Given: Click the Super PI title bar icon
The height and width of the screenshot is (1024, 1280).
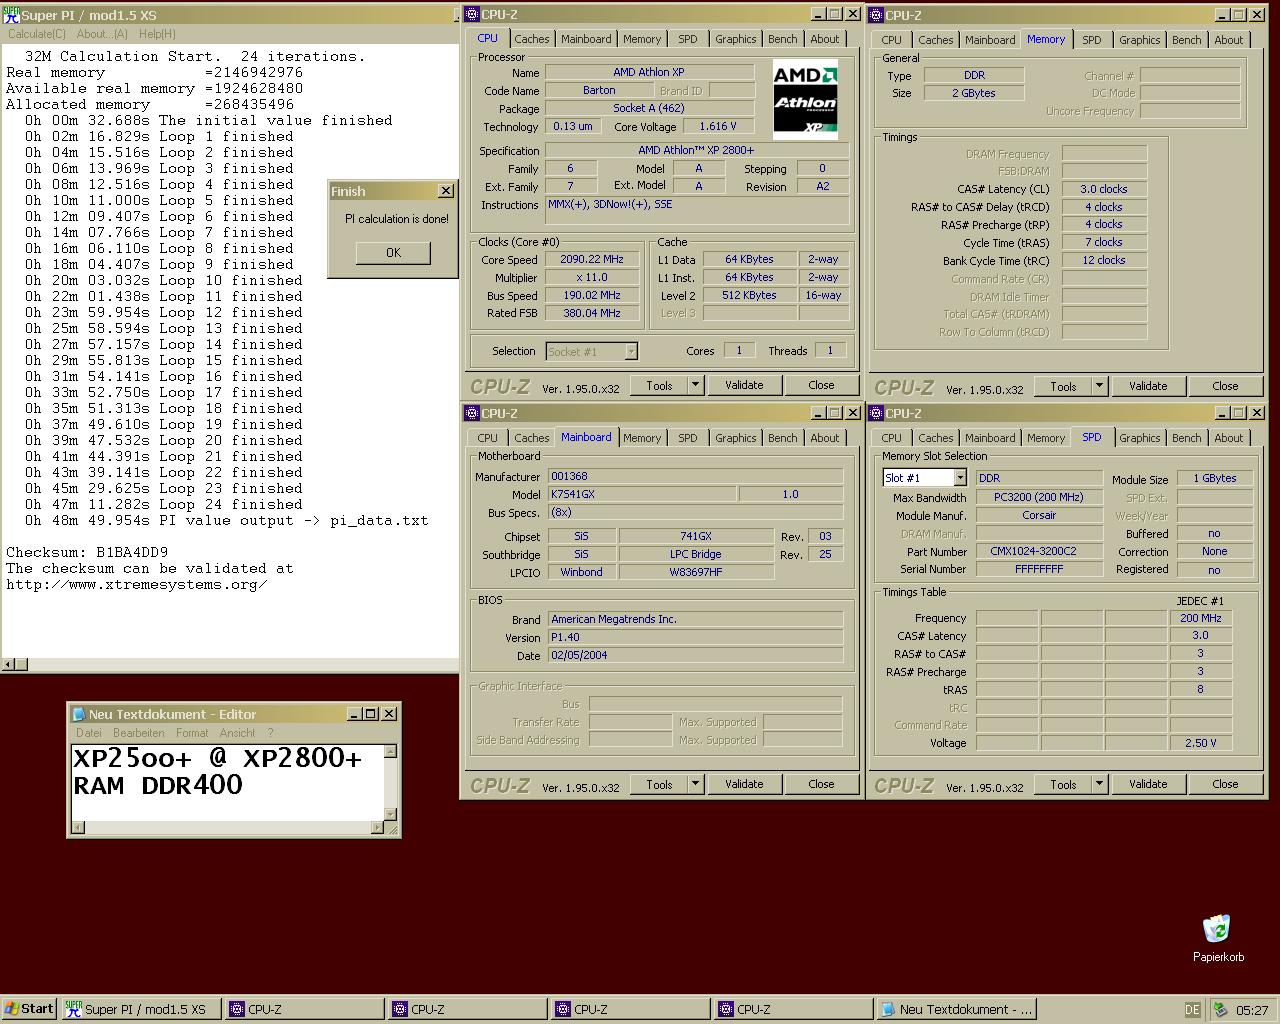Looking at the screenshot, I should pyautogui.click(x=11, y=14).
